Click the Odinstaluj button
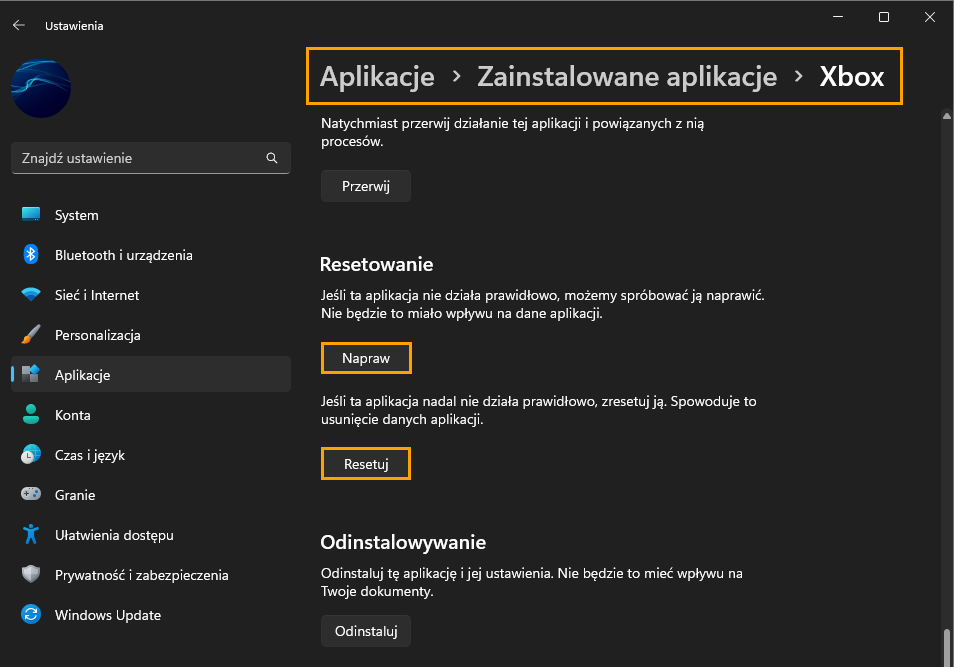The width and height of the screenshot is (954, 667). pos(366,631)
